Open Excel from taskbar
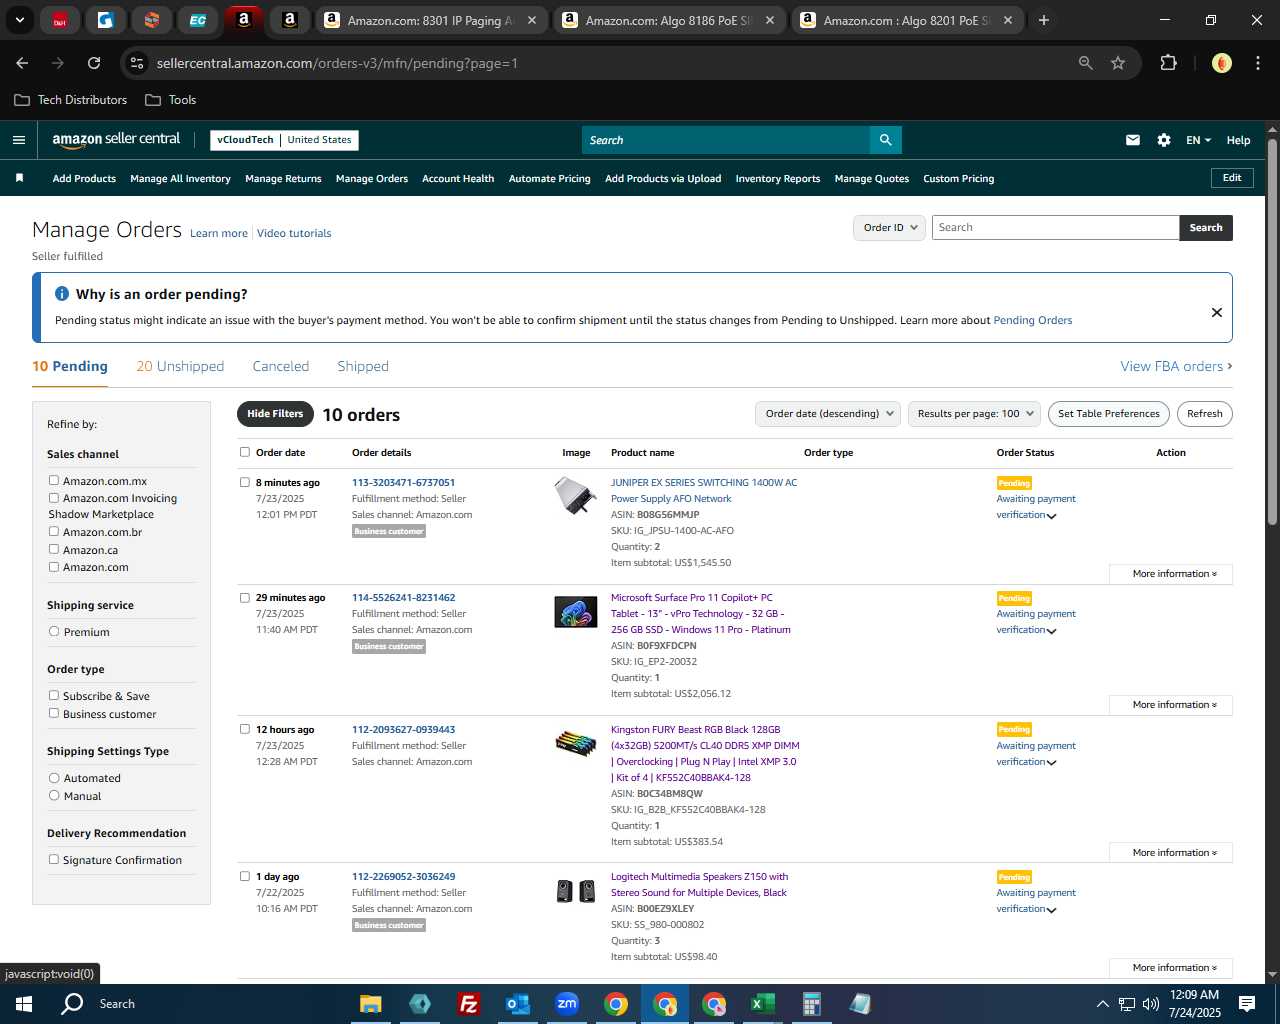The image size is (1280, 1024). tap(762, 1004)
